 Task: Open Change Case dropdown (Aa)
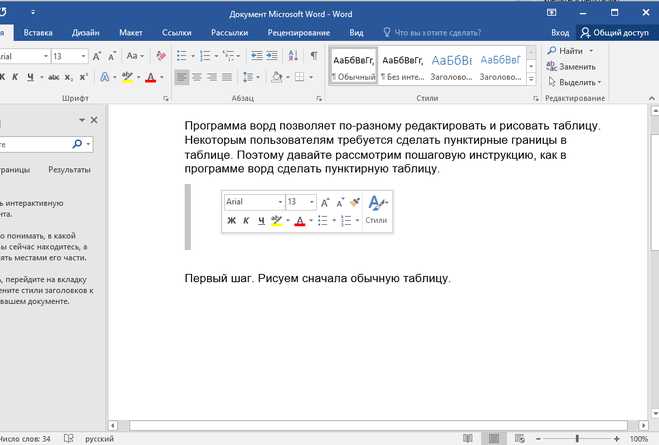click(135, 55)
